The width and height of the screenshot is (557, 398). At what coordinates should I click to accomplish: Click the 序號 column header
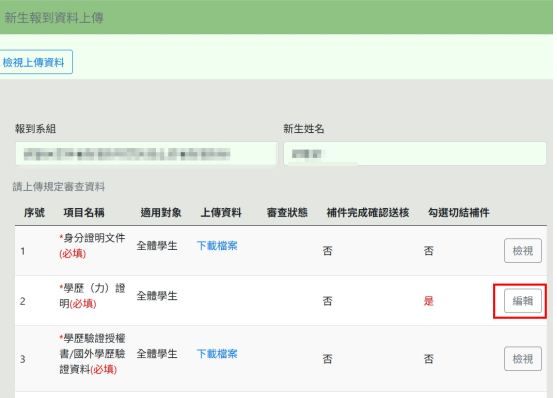click(x=34, y=213)
